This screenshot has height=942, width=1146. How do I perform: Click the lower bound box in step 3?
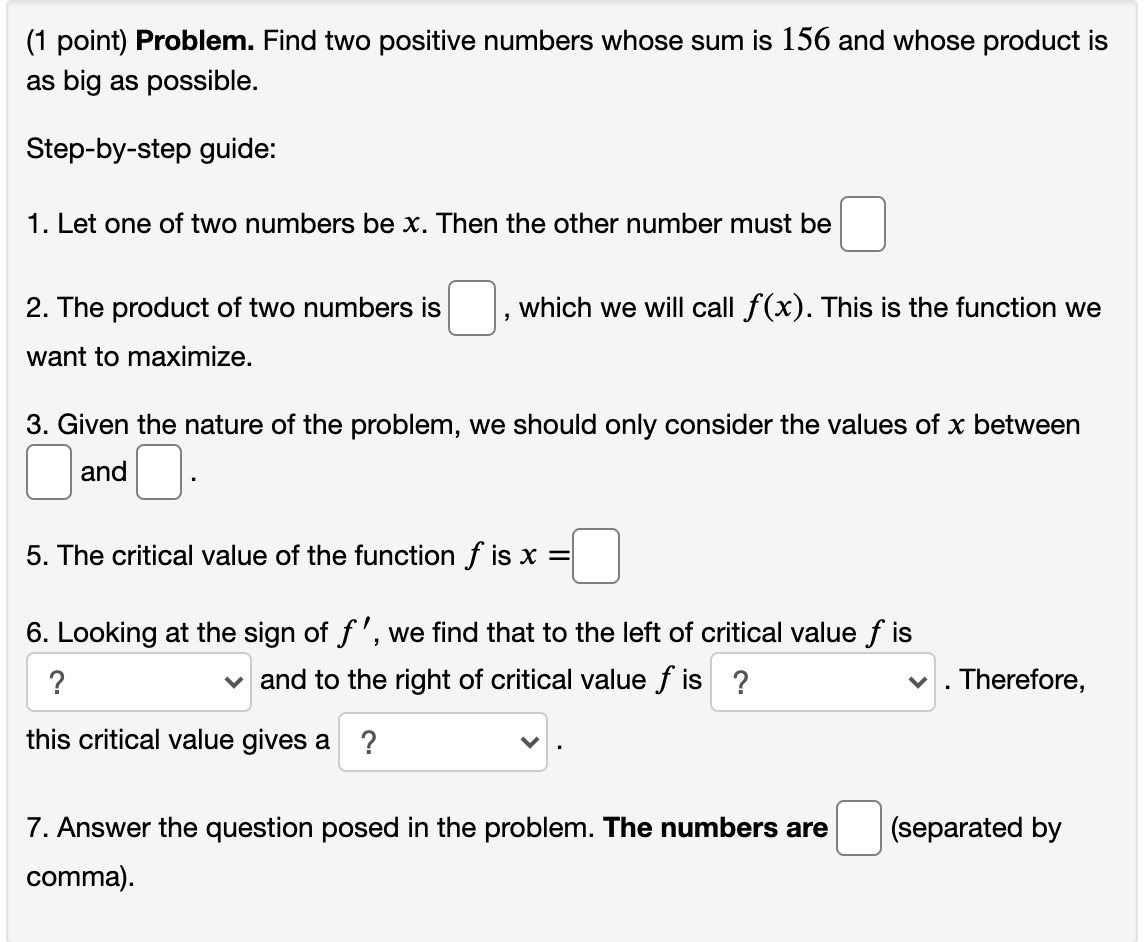[48, 471]
